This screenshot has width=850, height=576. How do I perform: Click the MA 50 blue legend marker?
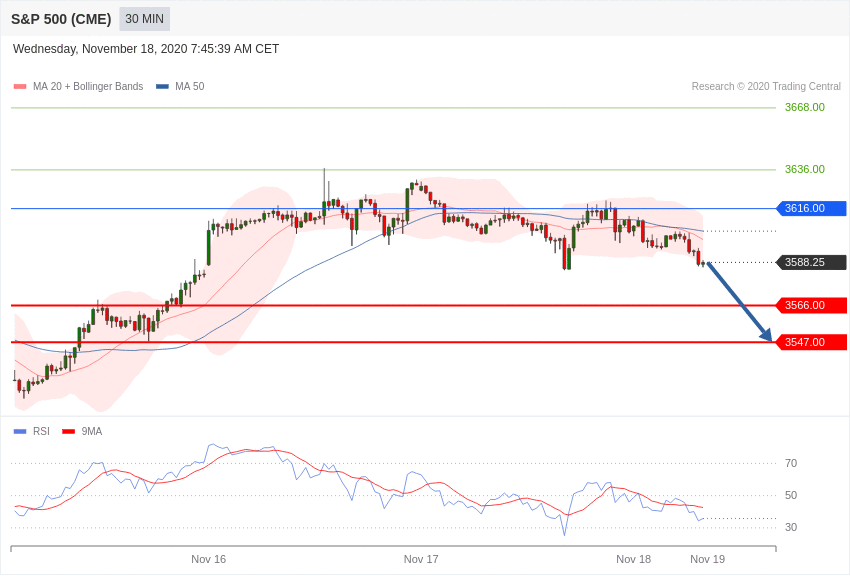[x=162, y=87]
